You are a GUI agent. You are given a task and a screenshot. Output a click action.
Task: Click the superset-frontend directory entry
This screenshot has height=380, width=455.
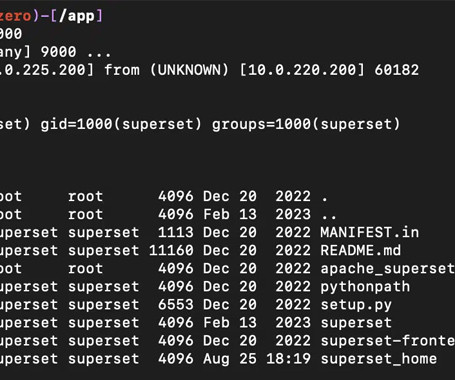(x=387, y=341)
